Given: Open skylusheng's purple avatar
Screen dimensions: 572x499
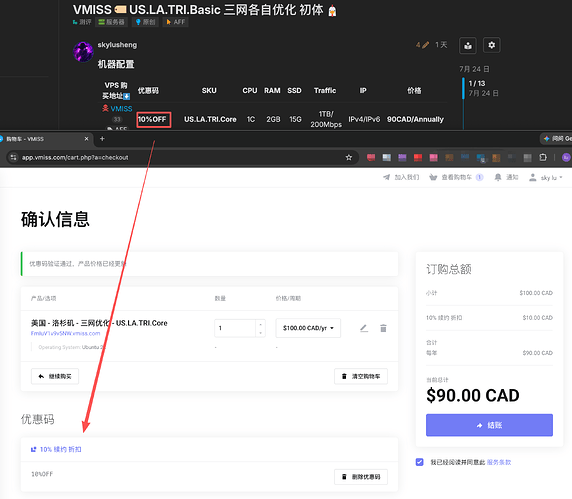Looking at the screenshot, I should 83,52.
